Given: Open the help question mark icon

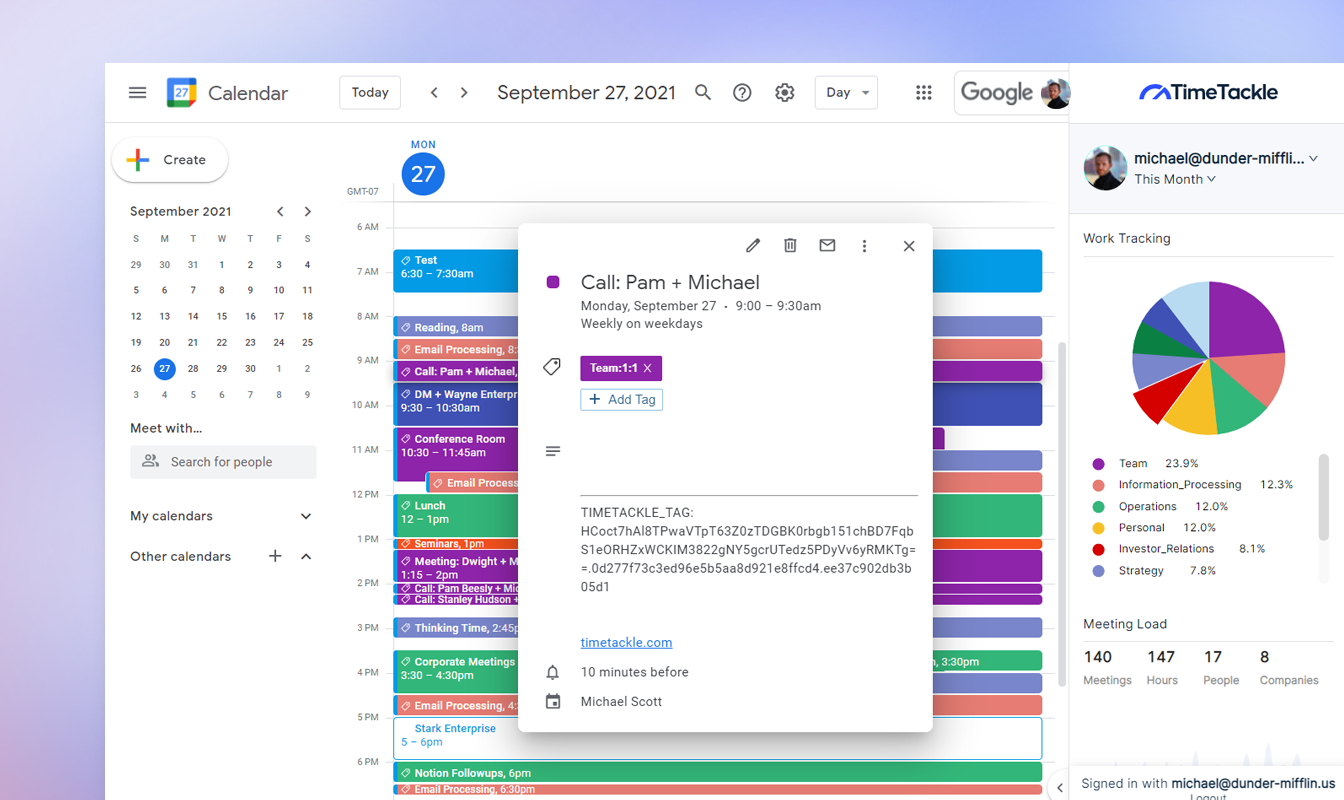Looking at the screenshot, I should click(x=742, y=93).
